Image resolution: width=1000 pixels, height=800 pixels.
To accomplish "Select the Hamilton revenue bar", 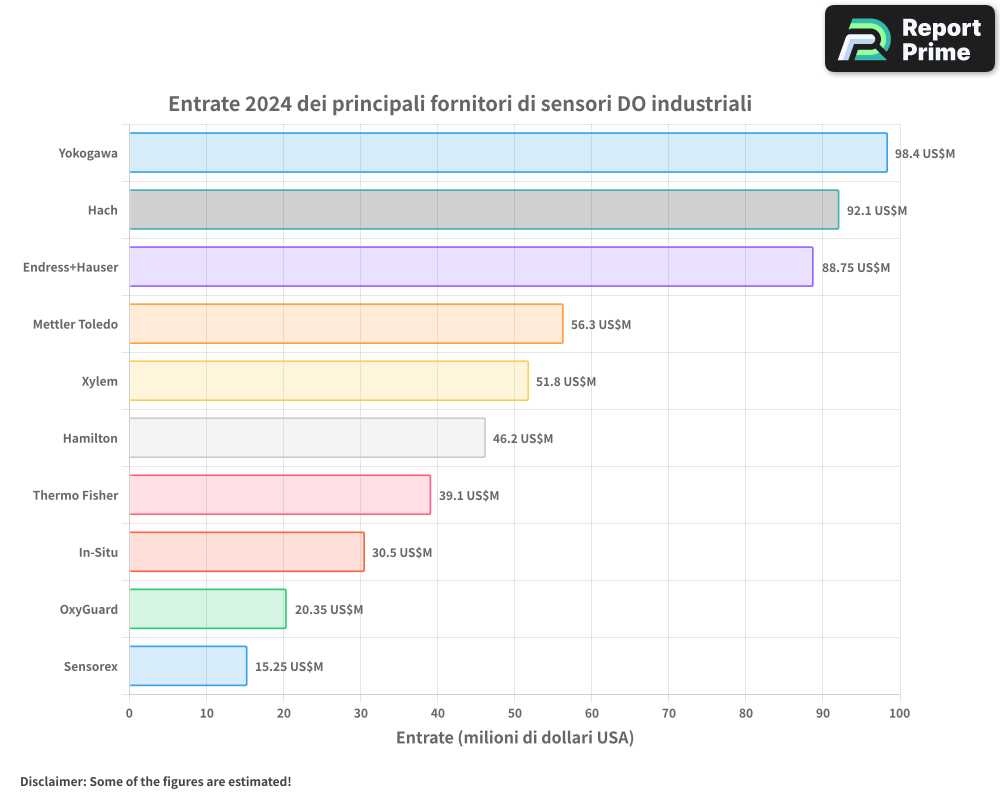I will tap(307, 438).
